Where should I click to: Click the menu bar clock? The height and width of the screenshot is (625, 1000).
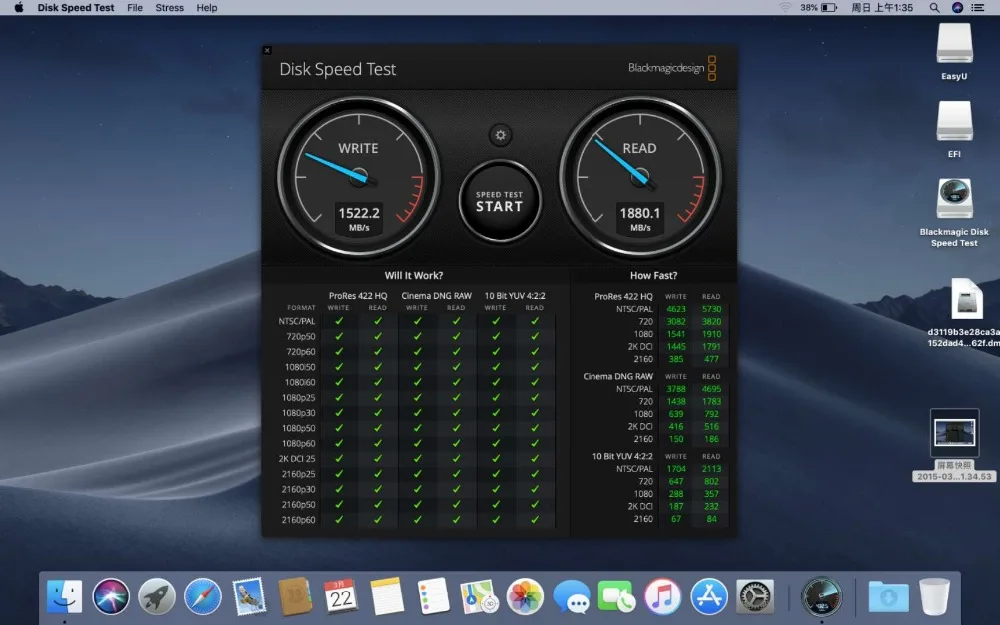pyautogui.click(x=882, y=8)
